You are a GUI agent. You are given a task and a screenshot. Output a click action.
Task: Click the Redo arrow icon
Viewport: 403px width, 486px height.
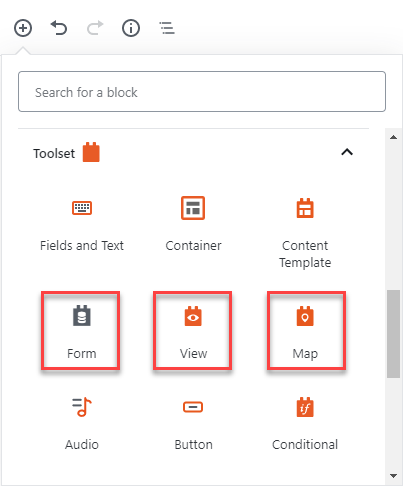[95, 28]
